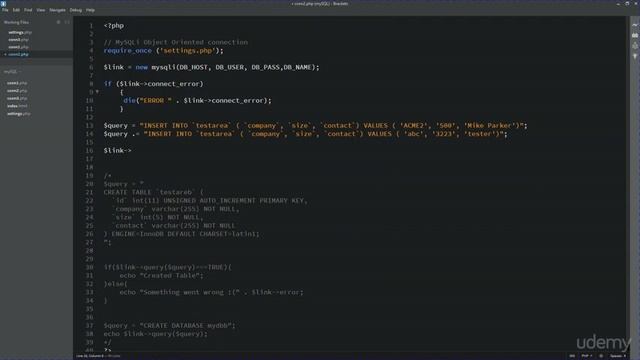Click line number 16 in the gutter
640x360 pixels.
pyautogui.click(x=89, y=151)
